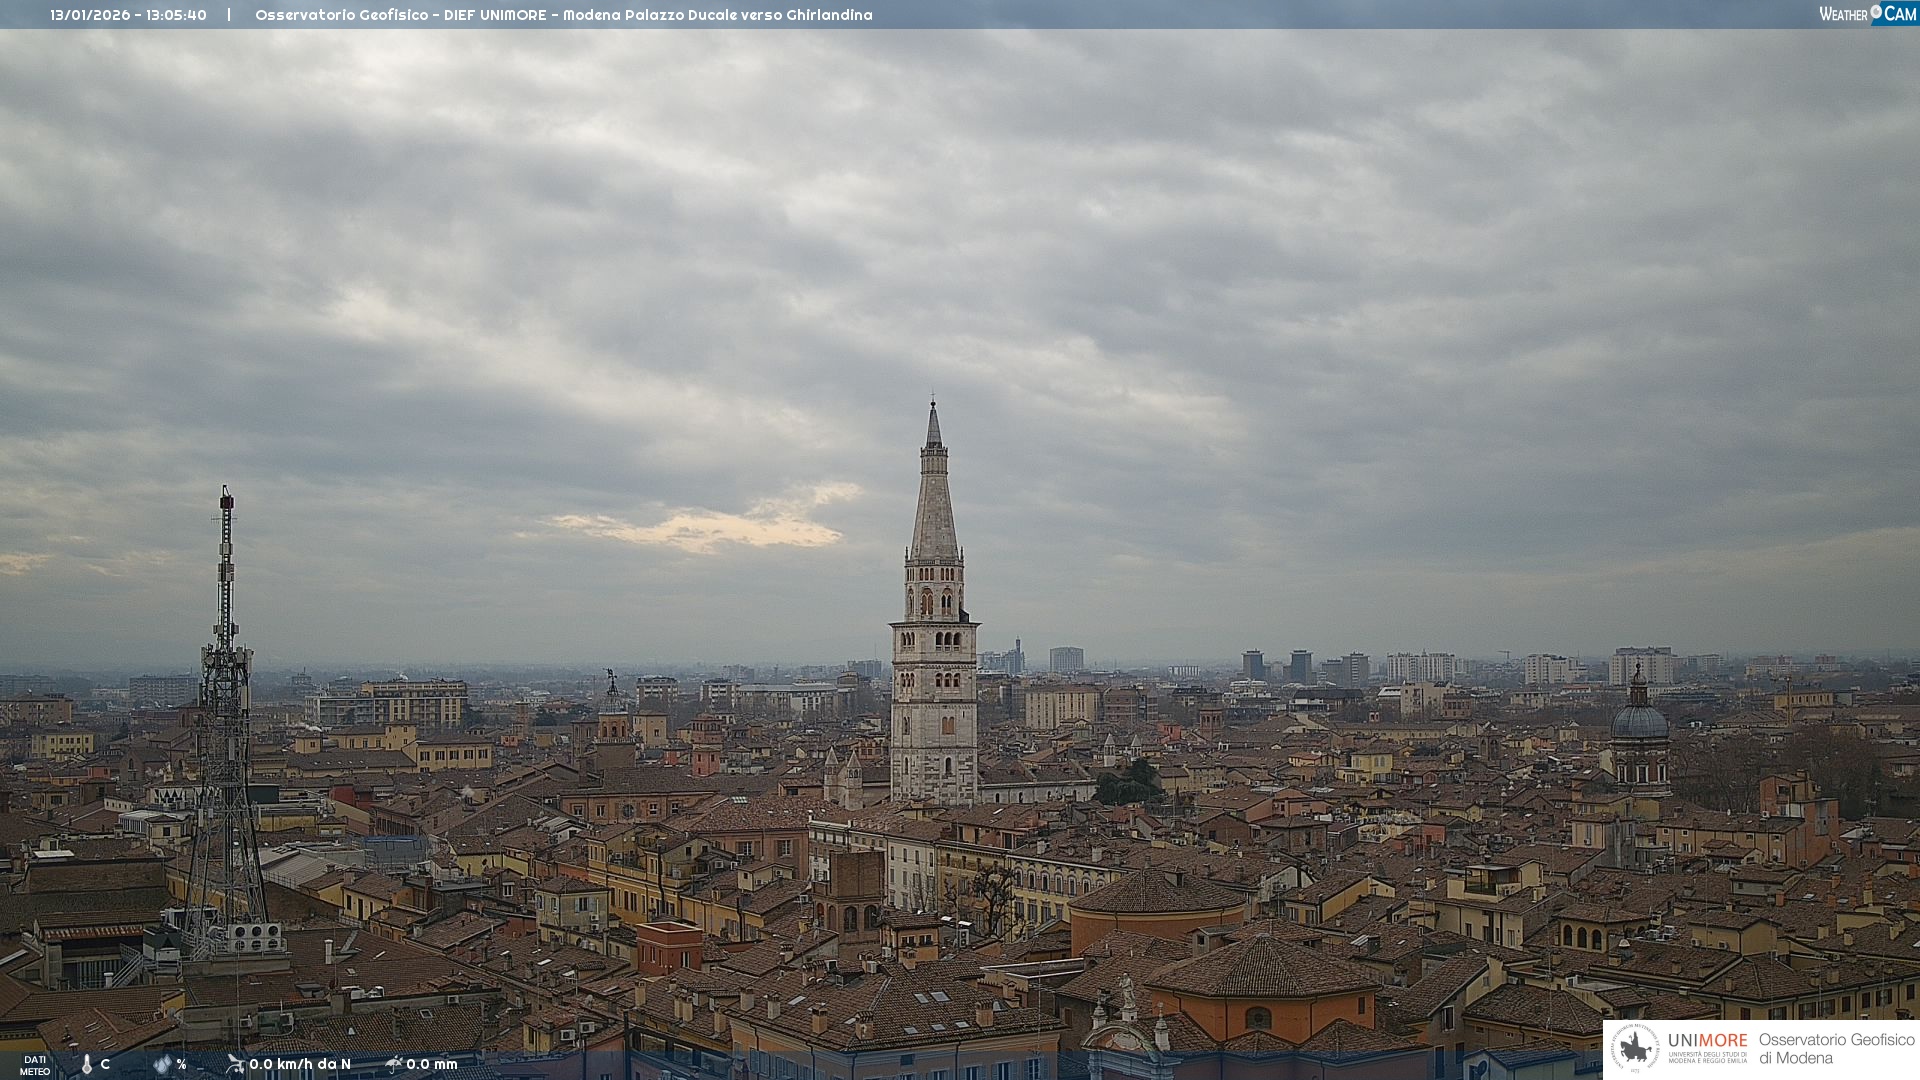1920x1080 pixels.
Task: Click the UNIMORE university crest emblem
Action: point(1634,1049)
